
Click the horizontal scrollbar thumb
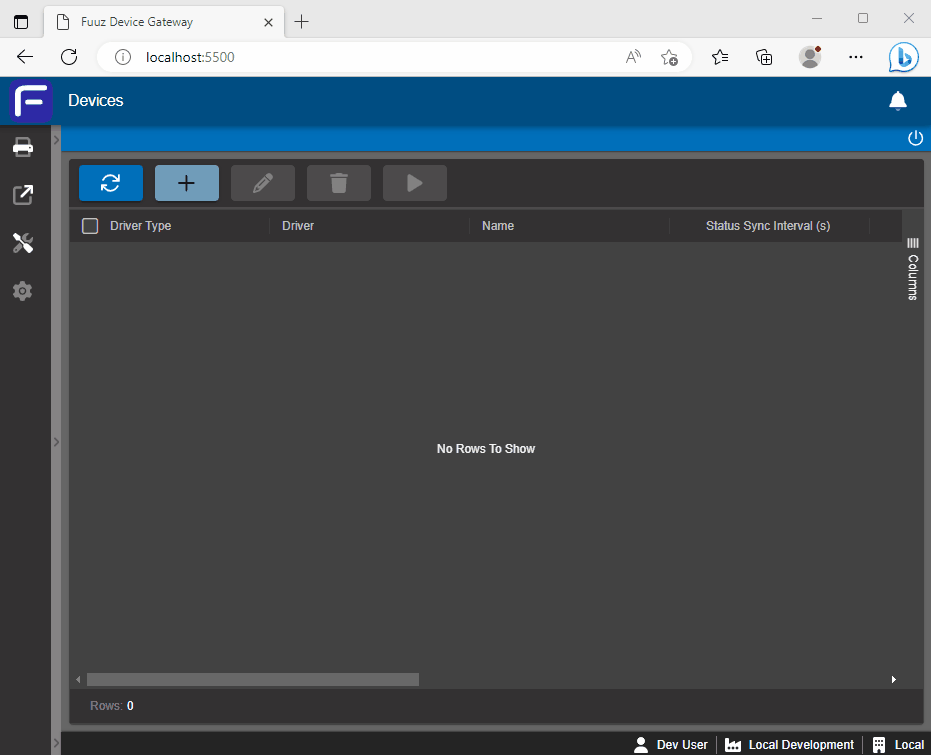pyautogui.click(x=253, y=680)
